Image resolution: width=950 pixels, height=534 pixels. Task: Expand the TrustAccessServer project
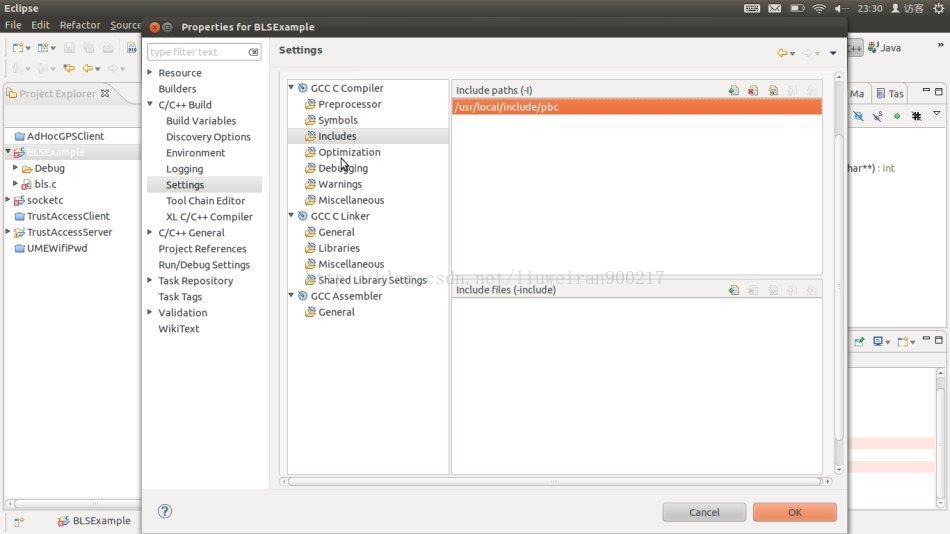(8, 232)
